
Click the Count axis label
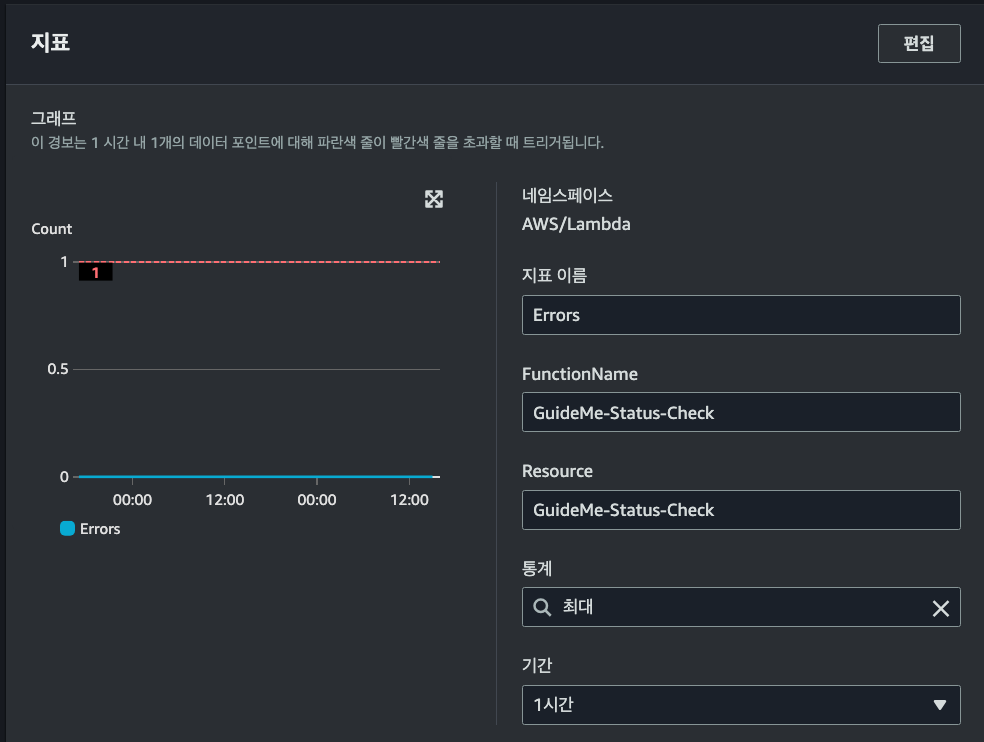click(x=51, y=229)
